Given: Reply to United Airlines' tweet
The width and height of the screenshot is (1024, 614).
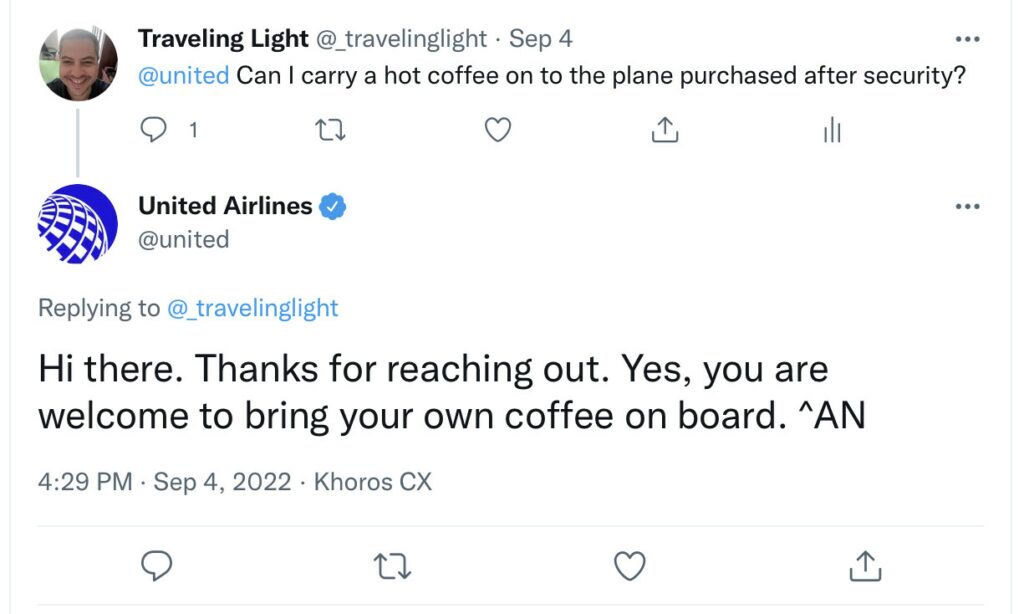Looking at the screenshot, I should pos(157,566).
